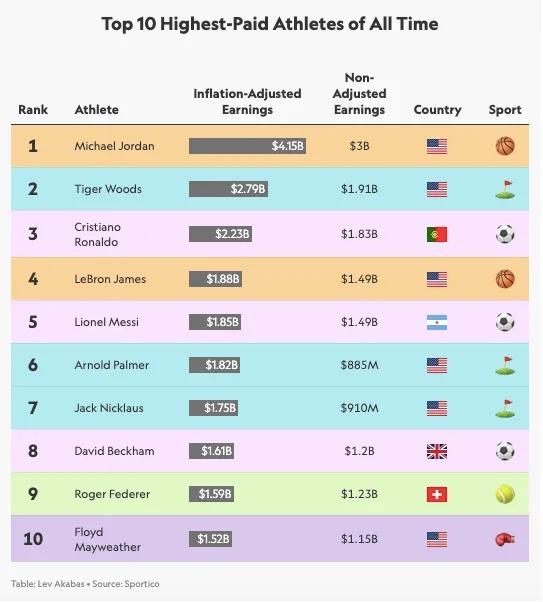Click the golf icon in Tiger Woods' row
Viewport: 543px width, 602px height.
pyautogui.click(x=505, y=189)
